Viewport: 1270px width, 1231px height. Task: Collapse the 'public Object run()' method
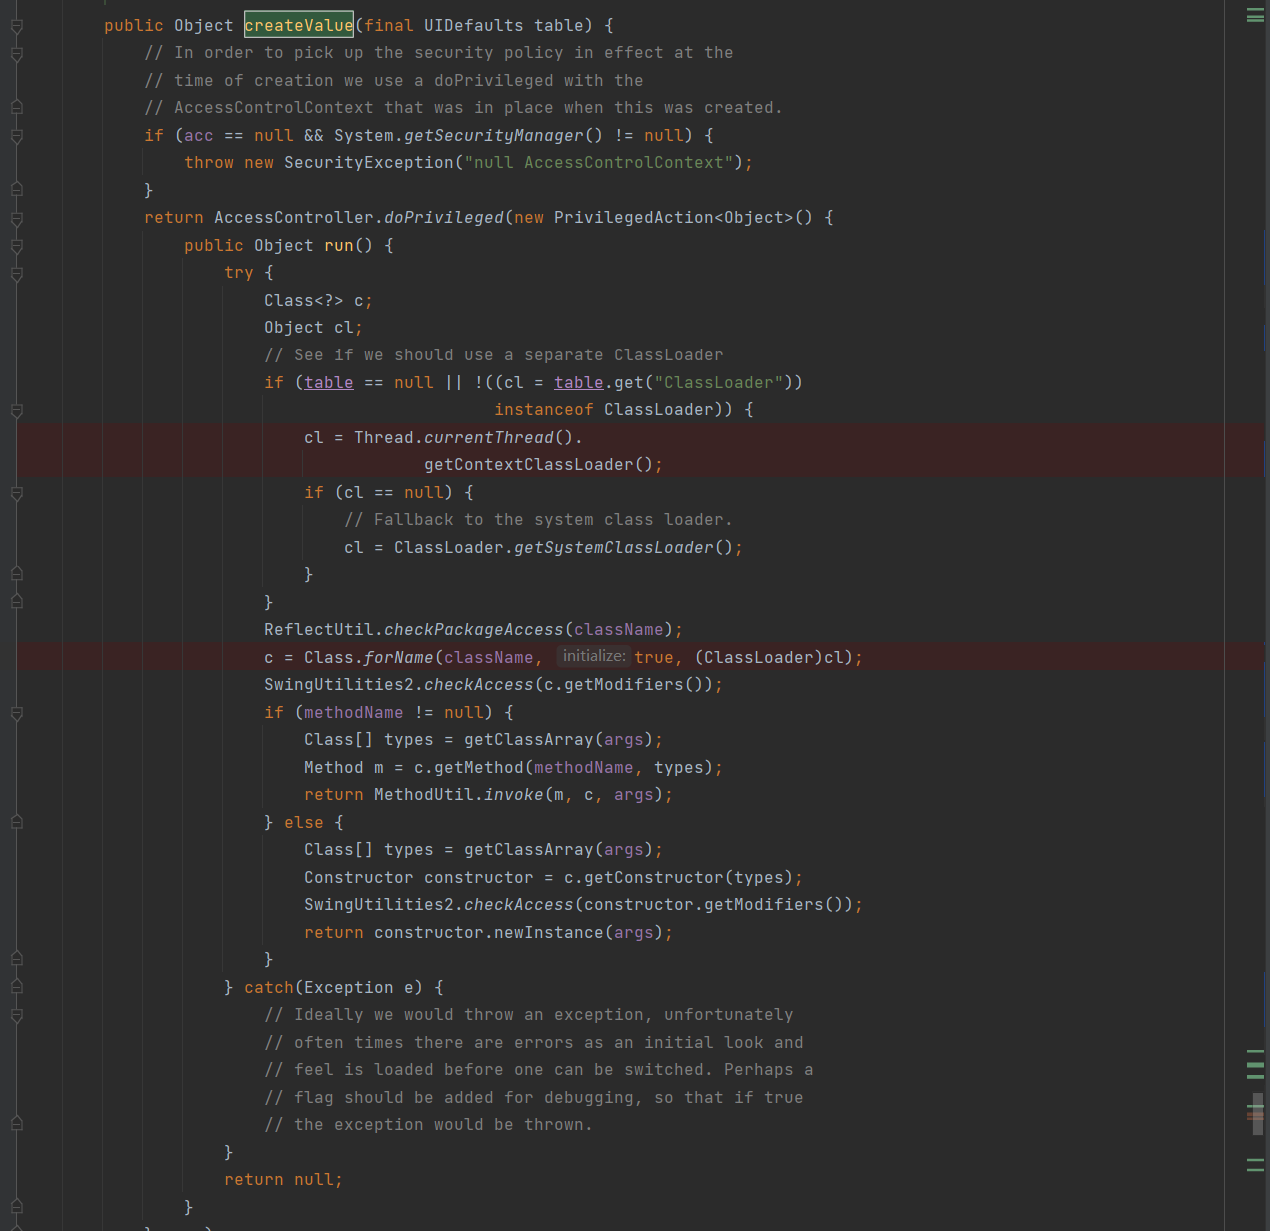point(17,246)
